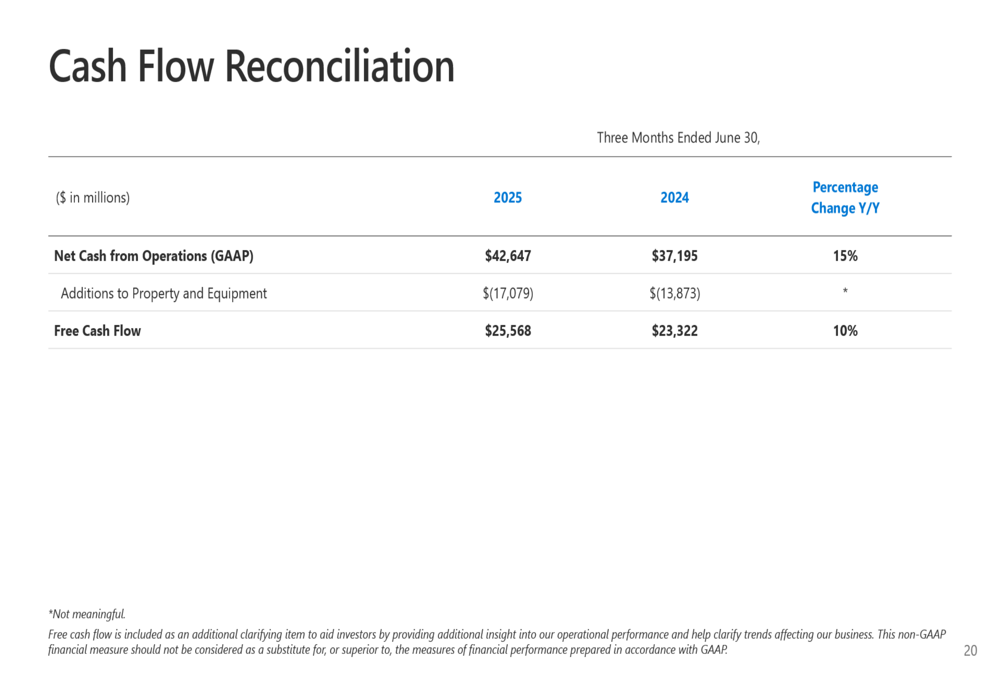This screenshot has width=1000, height=685.
Task: Click the Three Months Ended June 30 heading
Action: (678, 138)
